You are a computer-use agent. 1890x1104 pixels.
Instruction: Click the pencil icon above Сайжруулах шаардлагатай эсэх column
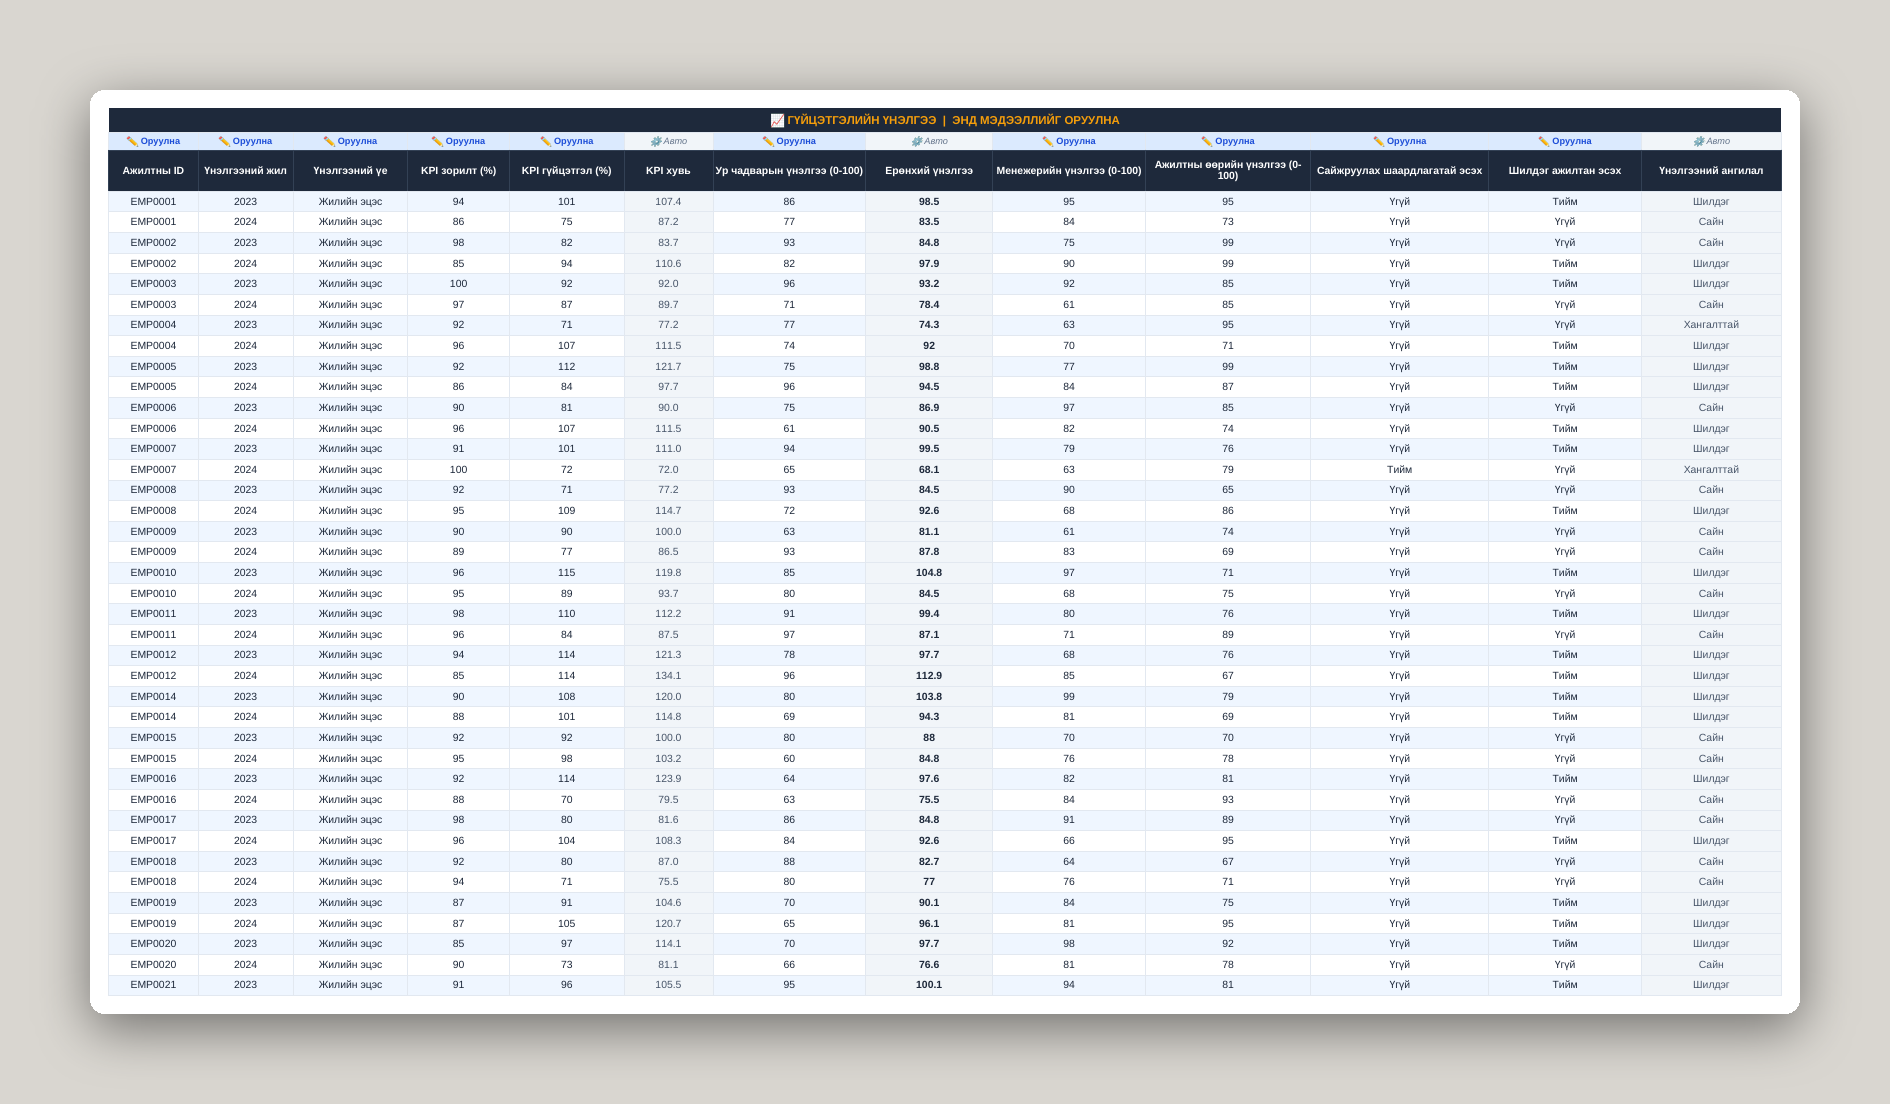[x=1379, y=142]
